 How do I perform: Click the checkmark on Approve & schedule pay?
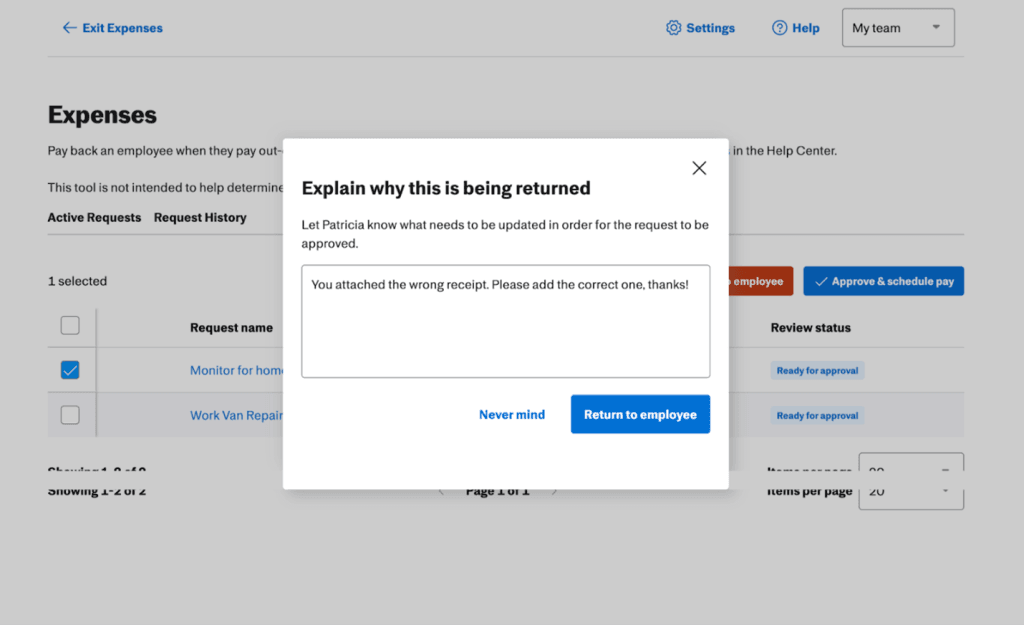click(x=821, y=281)
